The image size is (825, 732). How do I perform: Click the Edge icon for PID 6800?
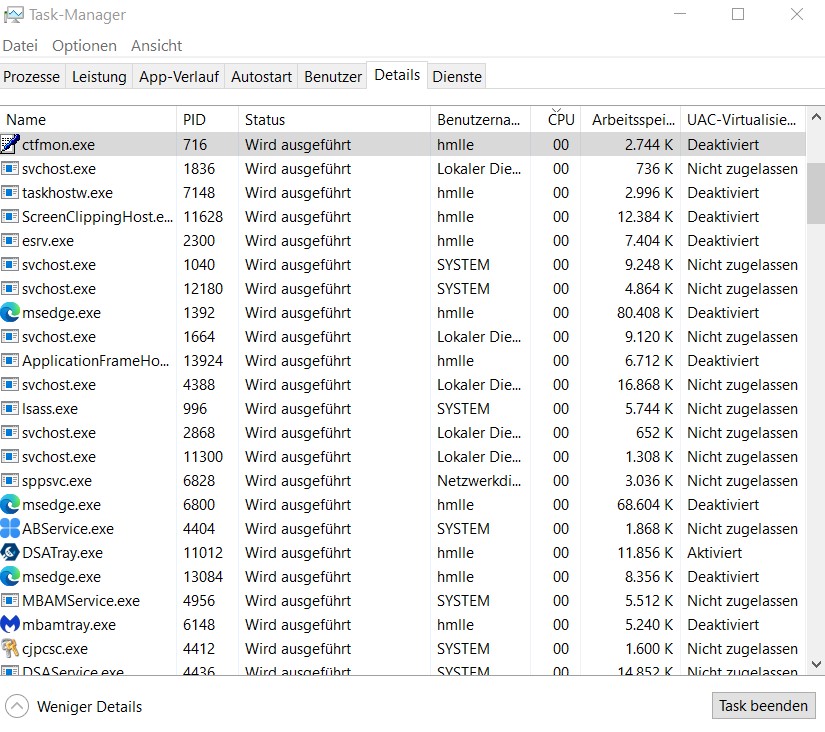click(x=10, y=505)
